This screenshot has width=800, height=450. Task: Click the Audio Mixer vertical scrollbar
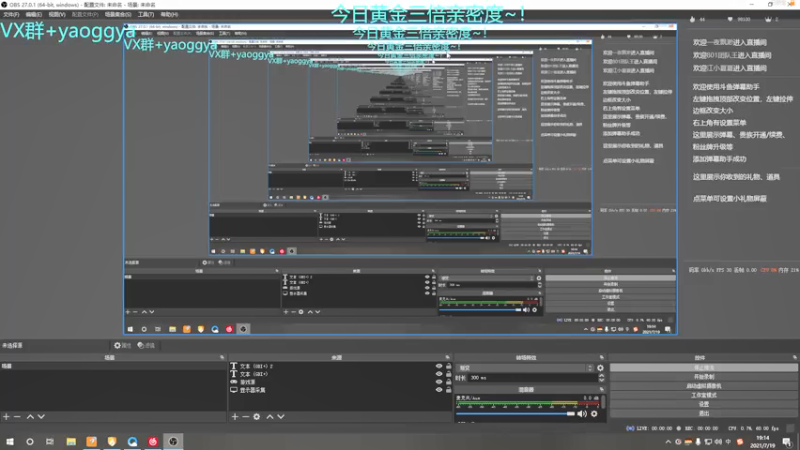[x=604, y=403]
